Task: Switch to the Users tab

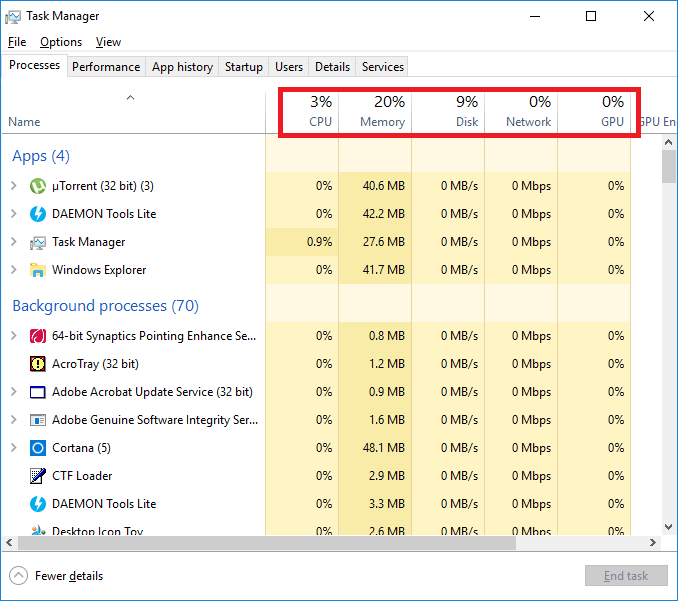Action: point(289,67)
